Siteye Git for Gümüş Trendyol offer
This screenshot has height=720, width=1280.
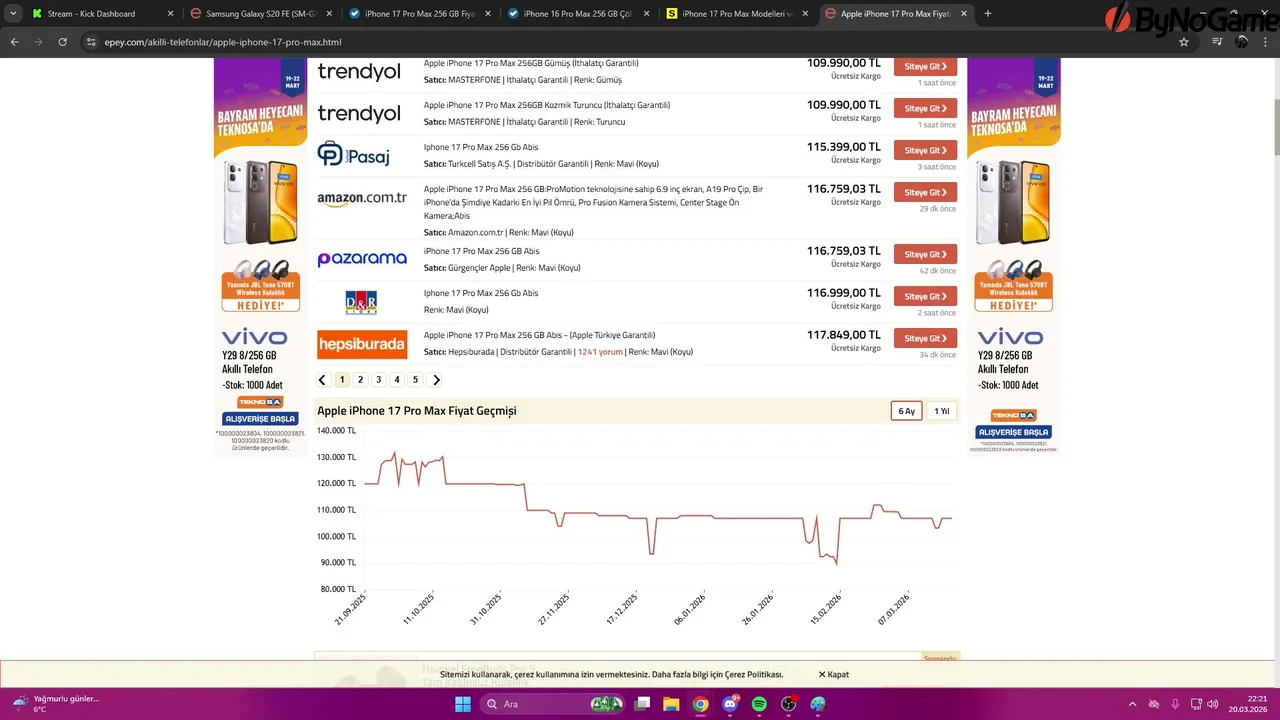925,67
